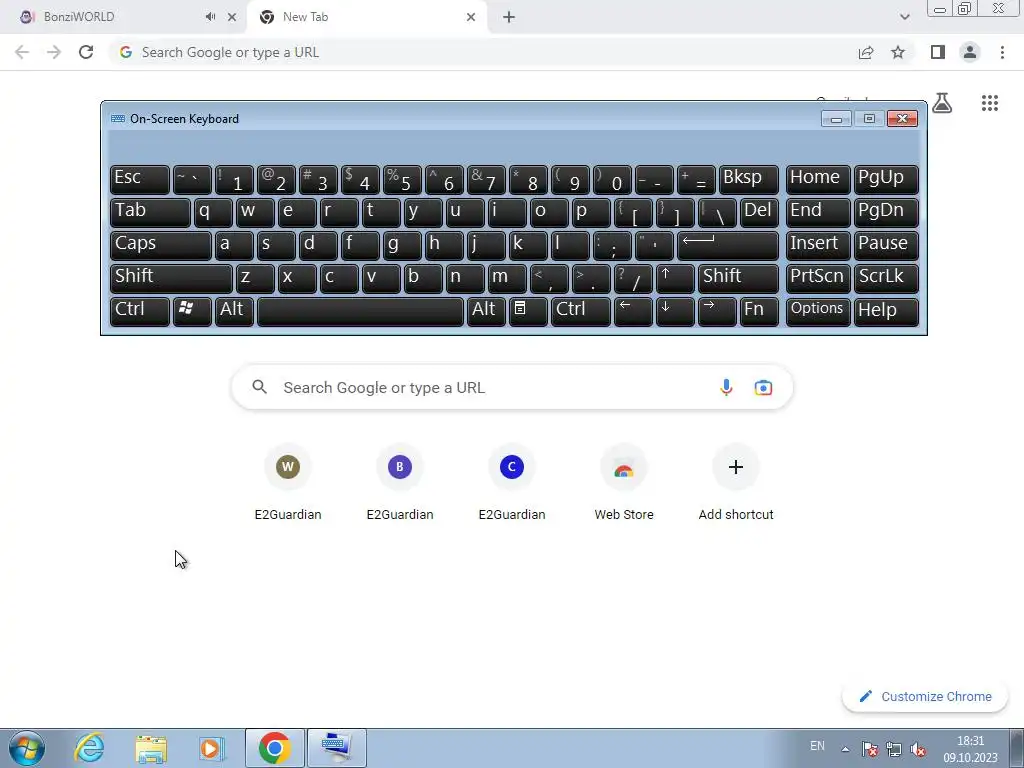Open the Chrome Labs flask icon
The width and height of the screenshot is (1024, 768).
[942, 103]
